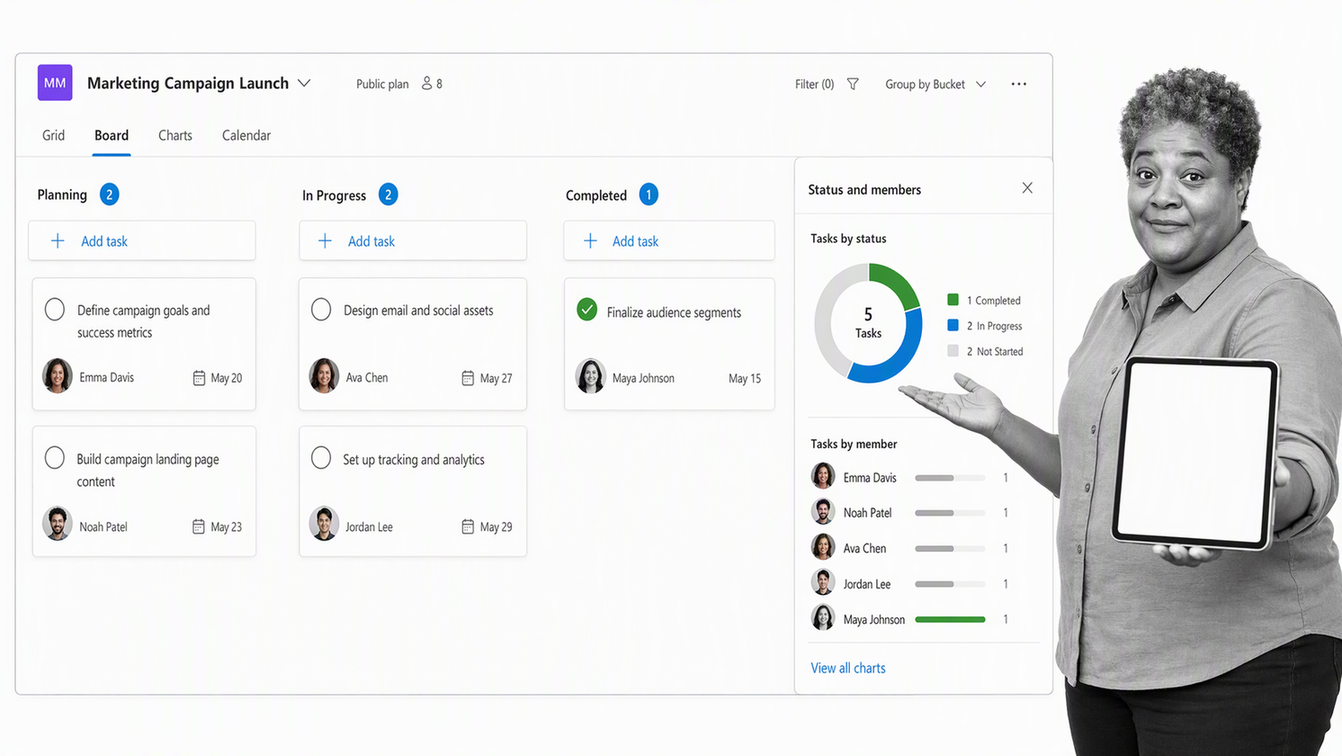Screen dimensions: 1342x756
Task: Click the Planning bucket title
Action: [x=62, y=195]
